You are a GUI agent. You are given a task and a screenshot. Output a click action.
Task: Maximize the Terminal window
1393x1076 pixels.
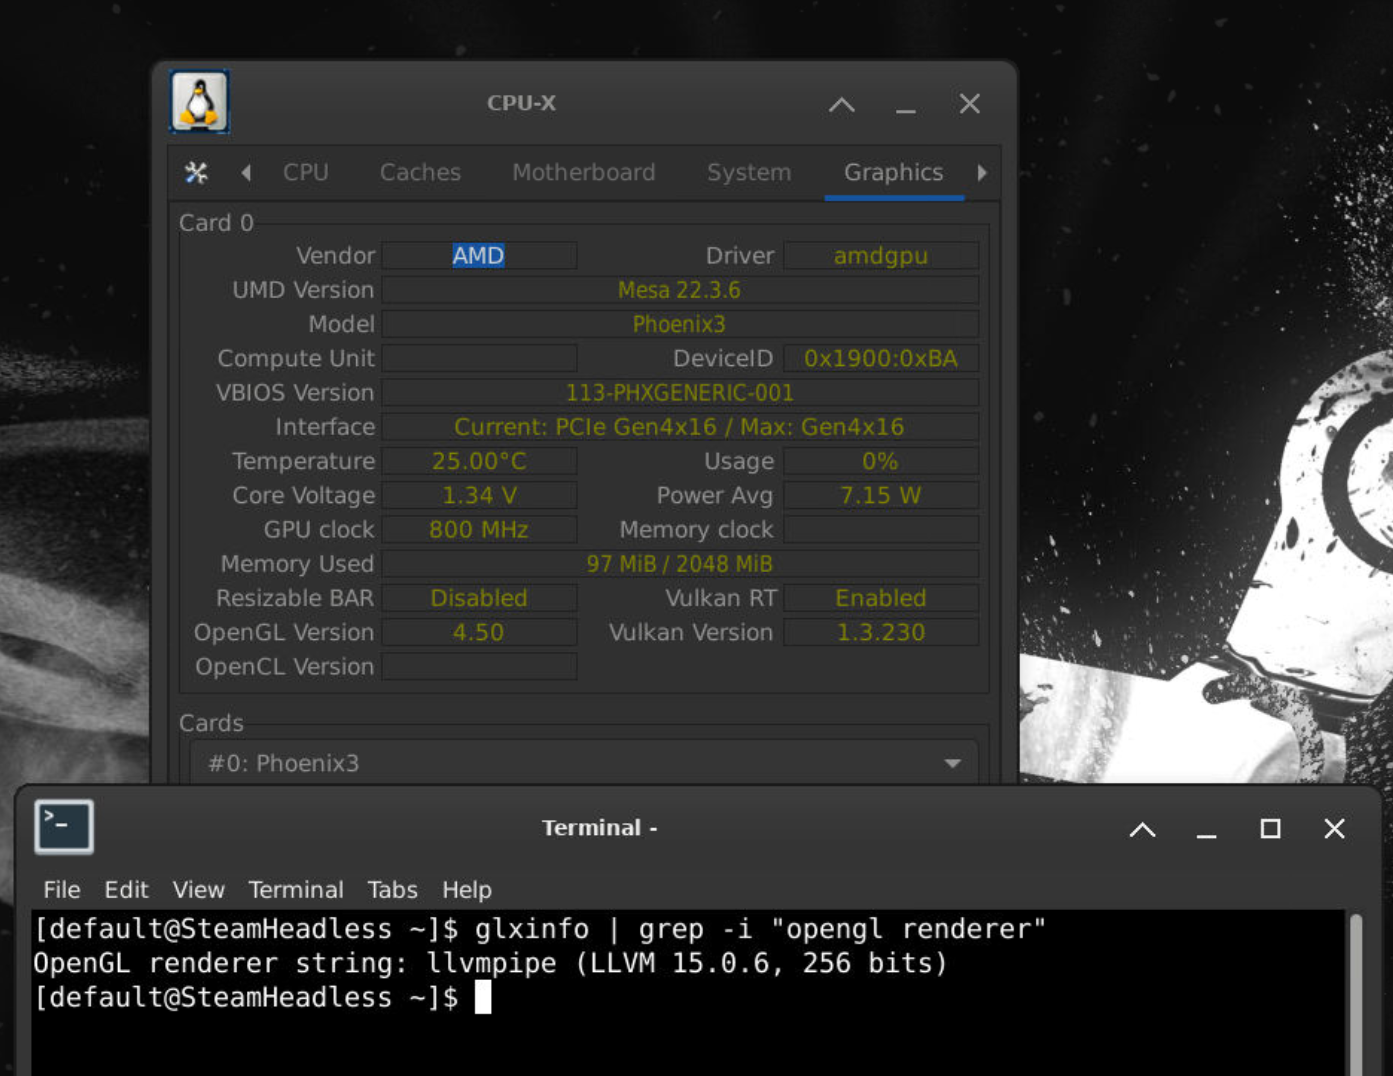tap(1270, 829)
